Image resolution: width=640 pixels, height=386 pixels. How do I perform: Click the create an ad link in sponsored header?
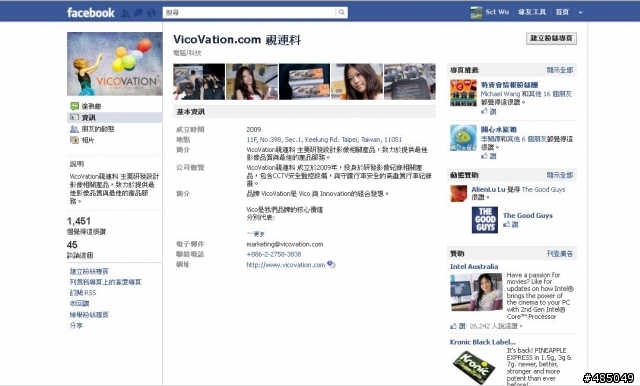[560, 254]
